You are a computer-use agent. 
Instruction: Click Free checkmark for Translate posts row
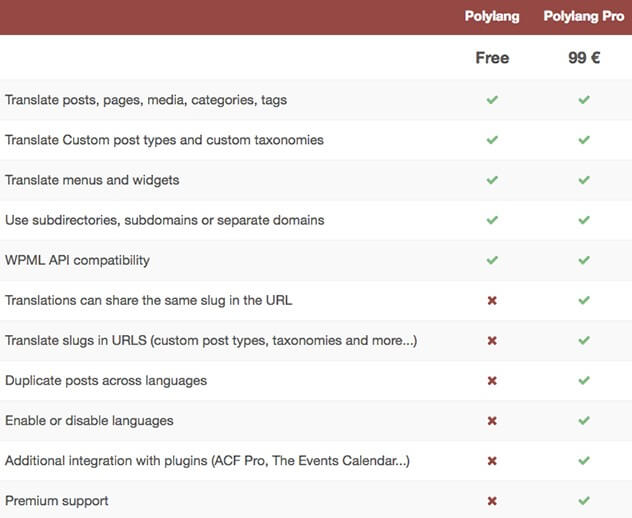pyautogui.click(x=492, y=100)
